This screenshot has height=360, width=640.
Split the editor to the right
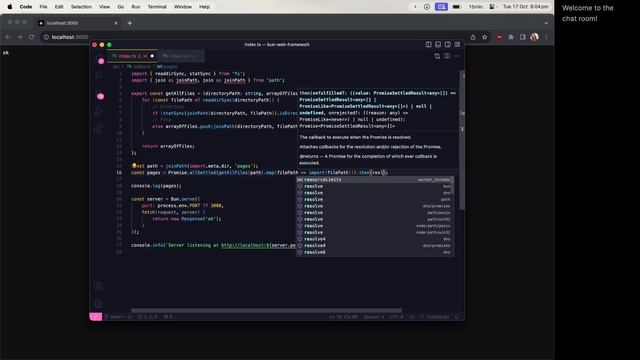[x=447, y=56]
